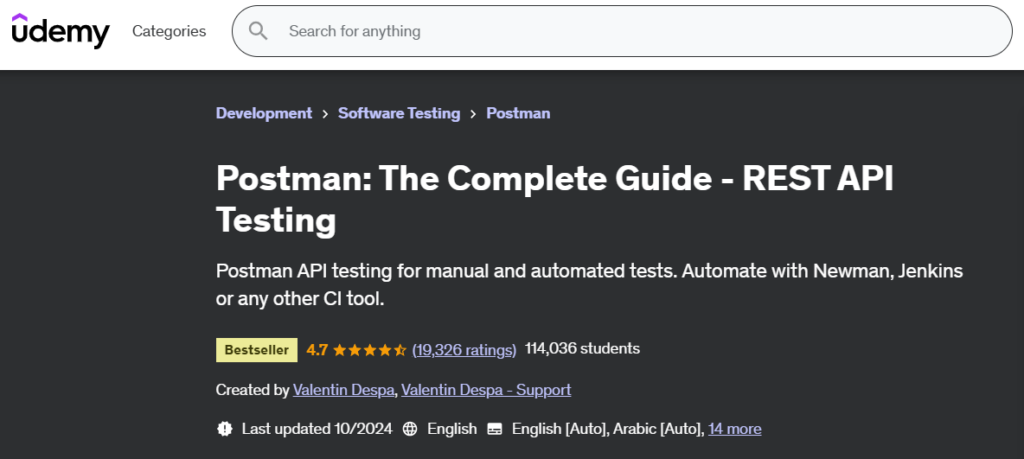The height and width of the screenshot is (459, 1024).
Task: Click the magnifying glass search icon
Action: point(258,31)
